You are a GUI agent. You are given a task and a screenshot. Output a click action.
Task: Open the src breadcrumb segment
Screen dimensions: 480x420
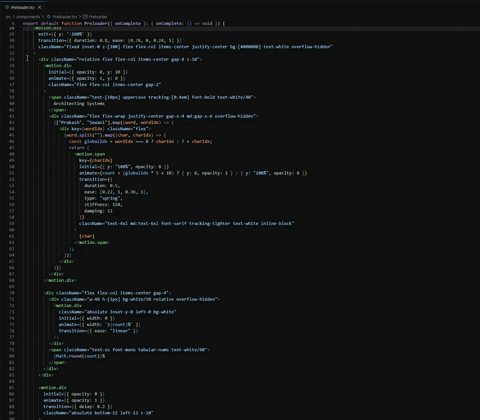[8, 17]
